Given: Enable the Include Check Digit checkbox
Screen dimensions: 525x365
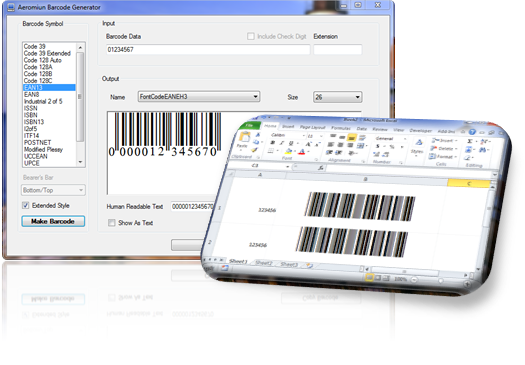Looking at the screenshot, I should pos(251,36).
